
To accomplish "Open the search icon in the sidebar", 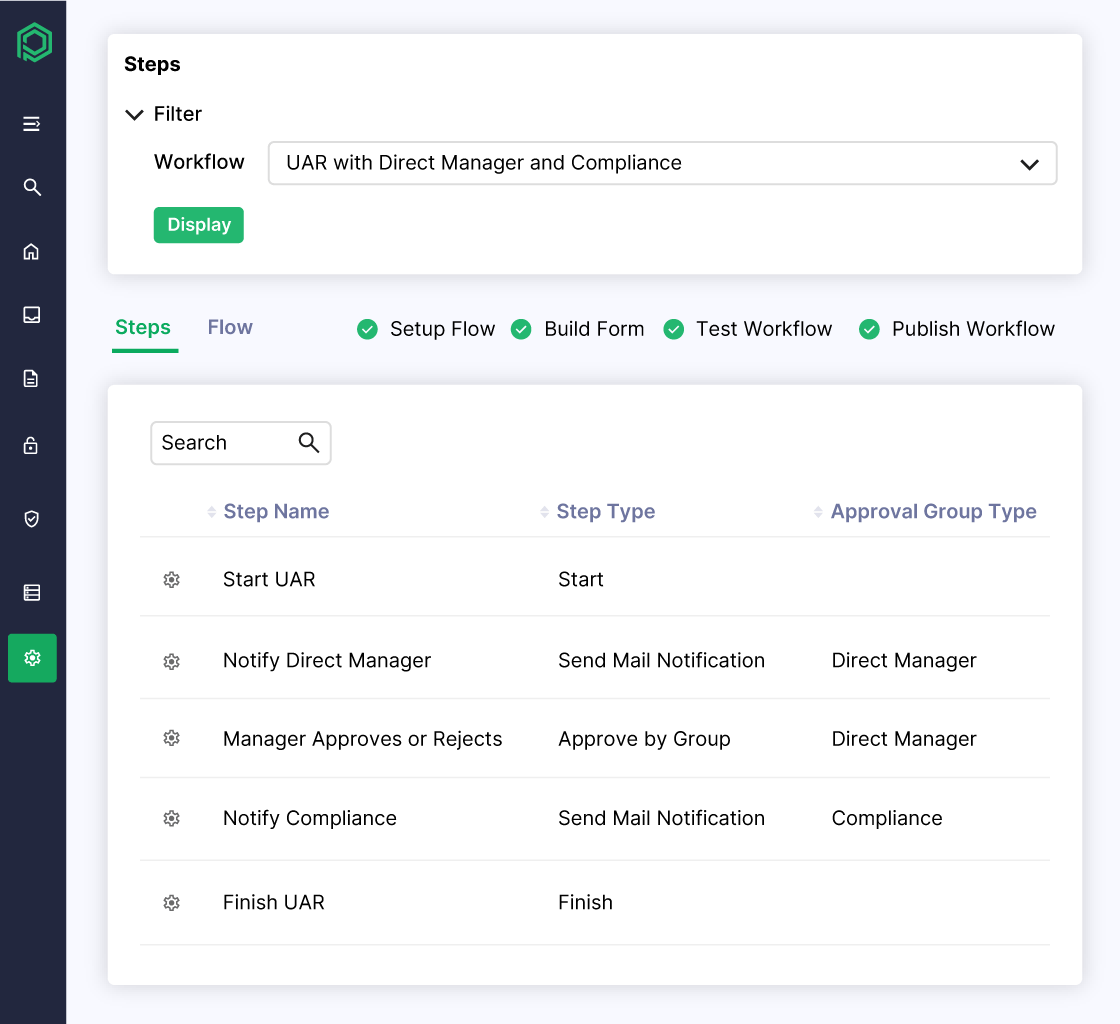I will 31,187.
